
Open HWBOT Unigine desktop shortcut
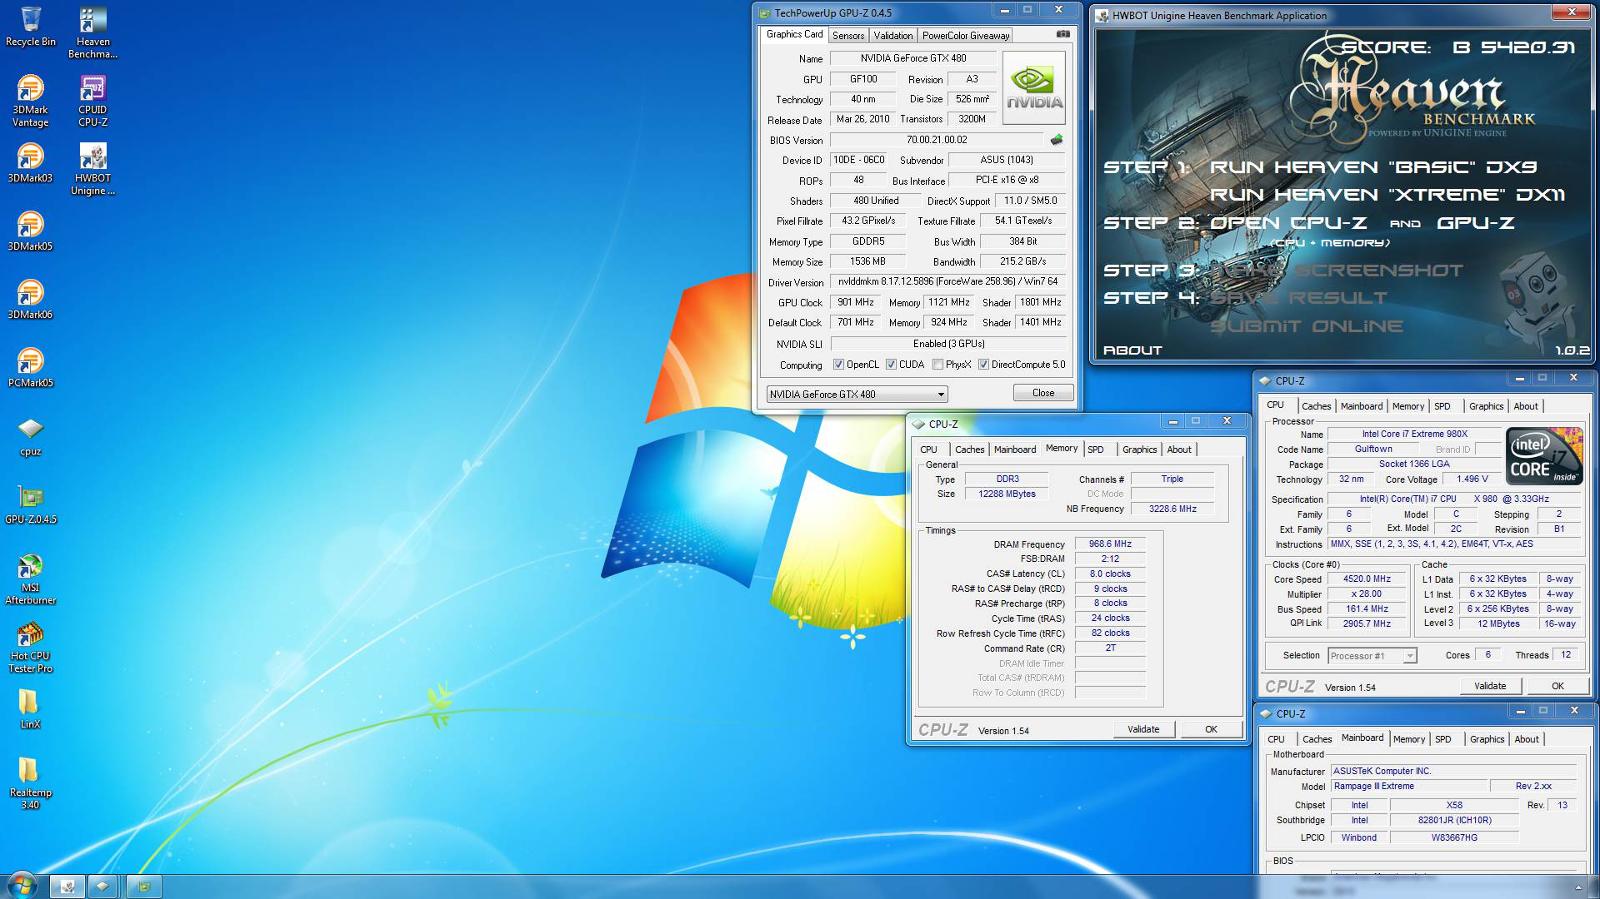point(92,169)
